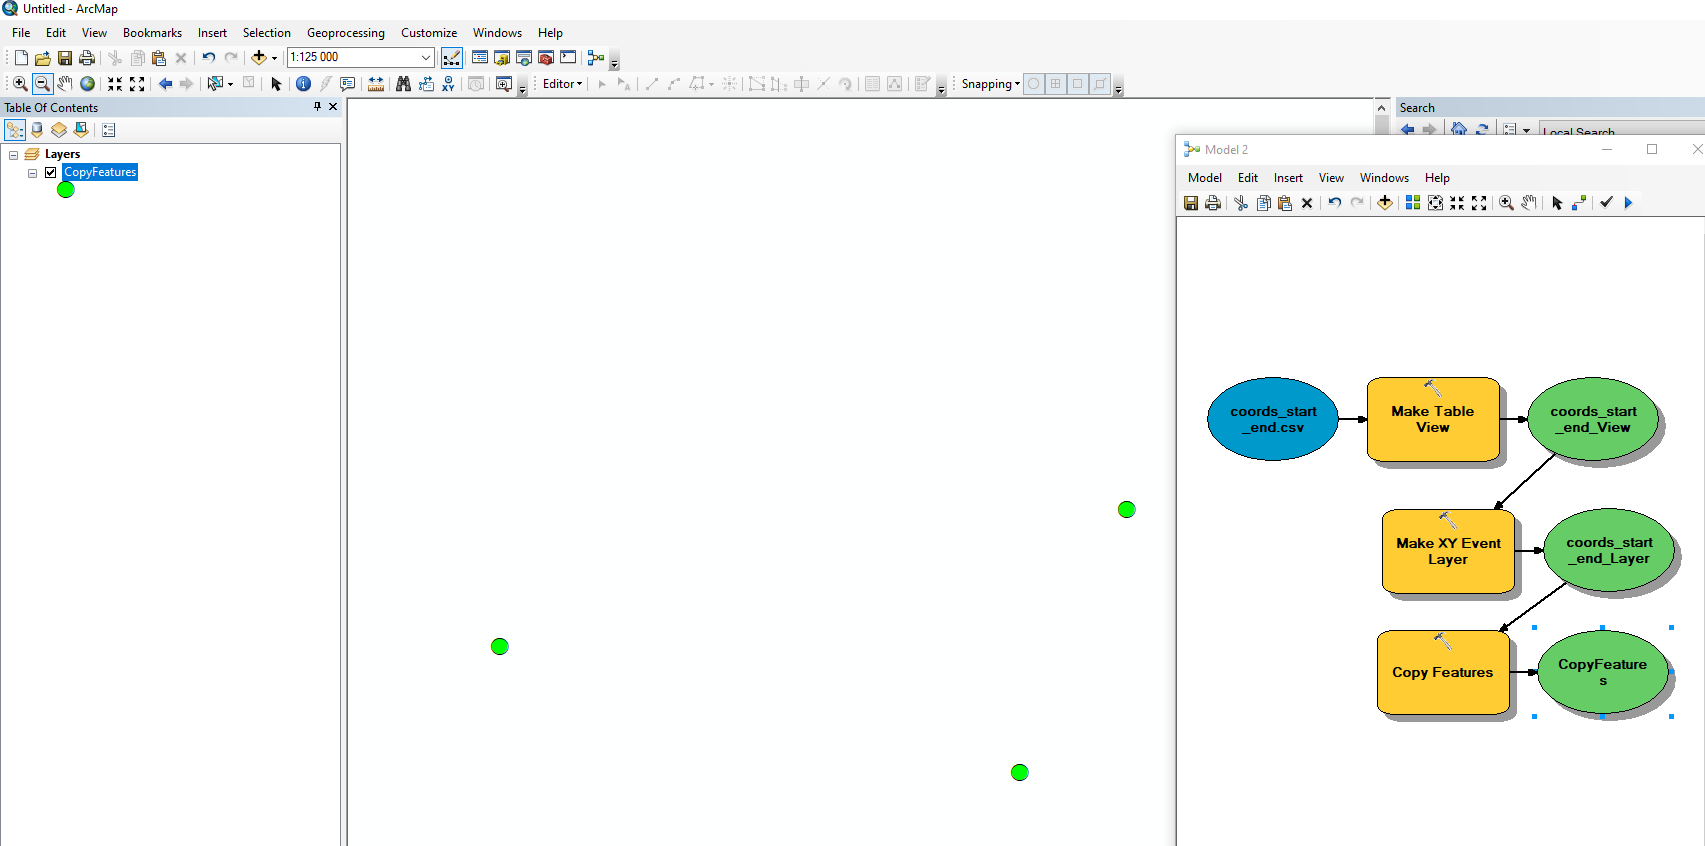The height and width of the screenshot is (846, 1705).
Task: Click the HTML Popup icon
Action: pos(347,84)
